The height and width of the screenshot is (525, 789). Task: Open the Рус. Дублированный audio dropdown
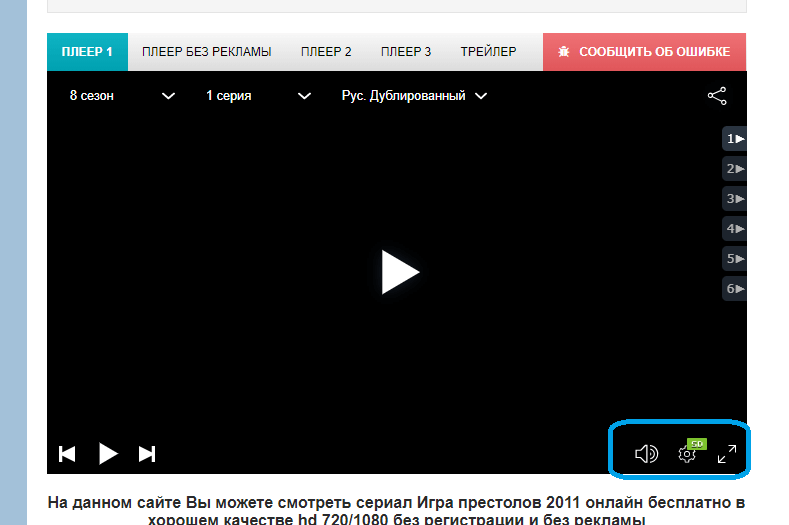coord(414,96)
